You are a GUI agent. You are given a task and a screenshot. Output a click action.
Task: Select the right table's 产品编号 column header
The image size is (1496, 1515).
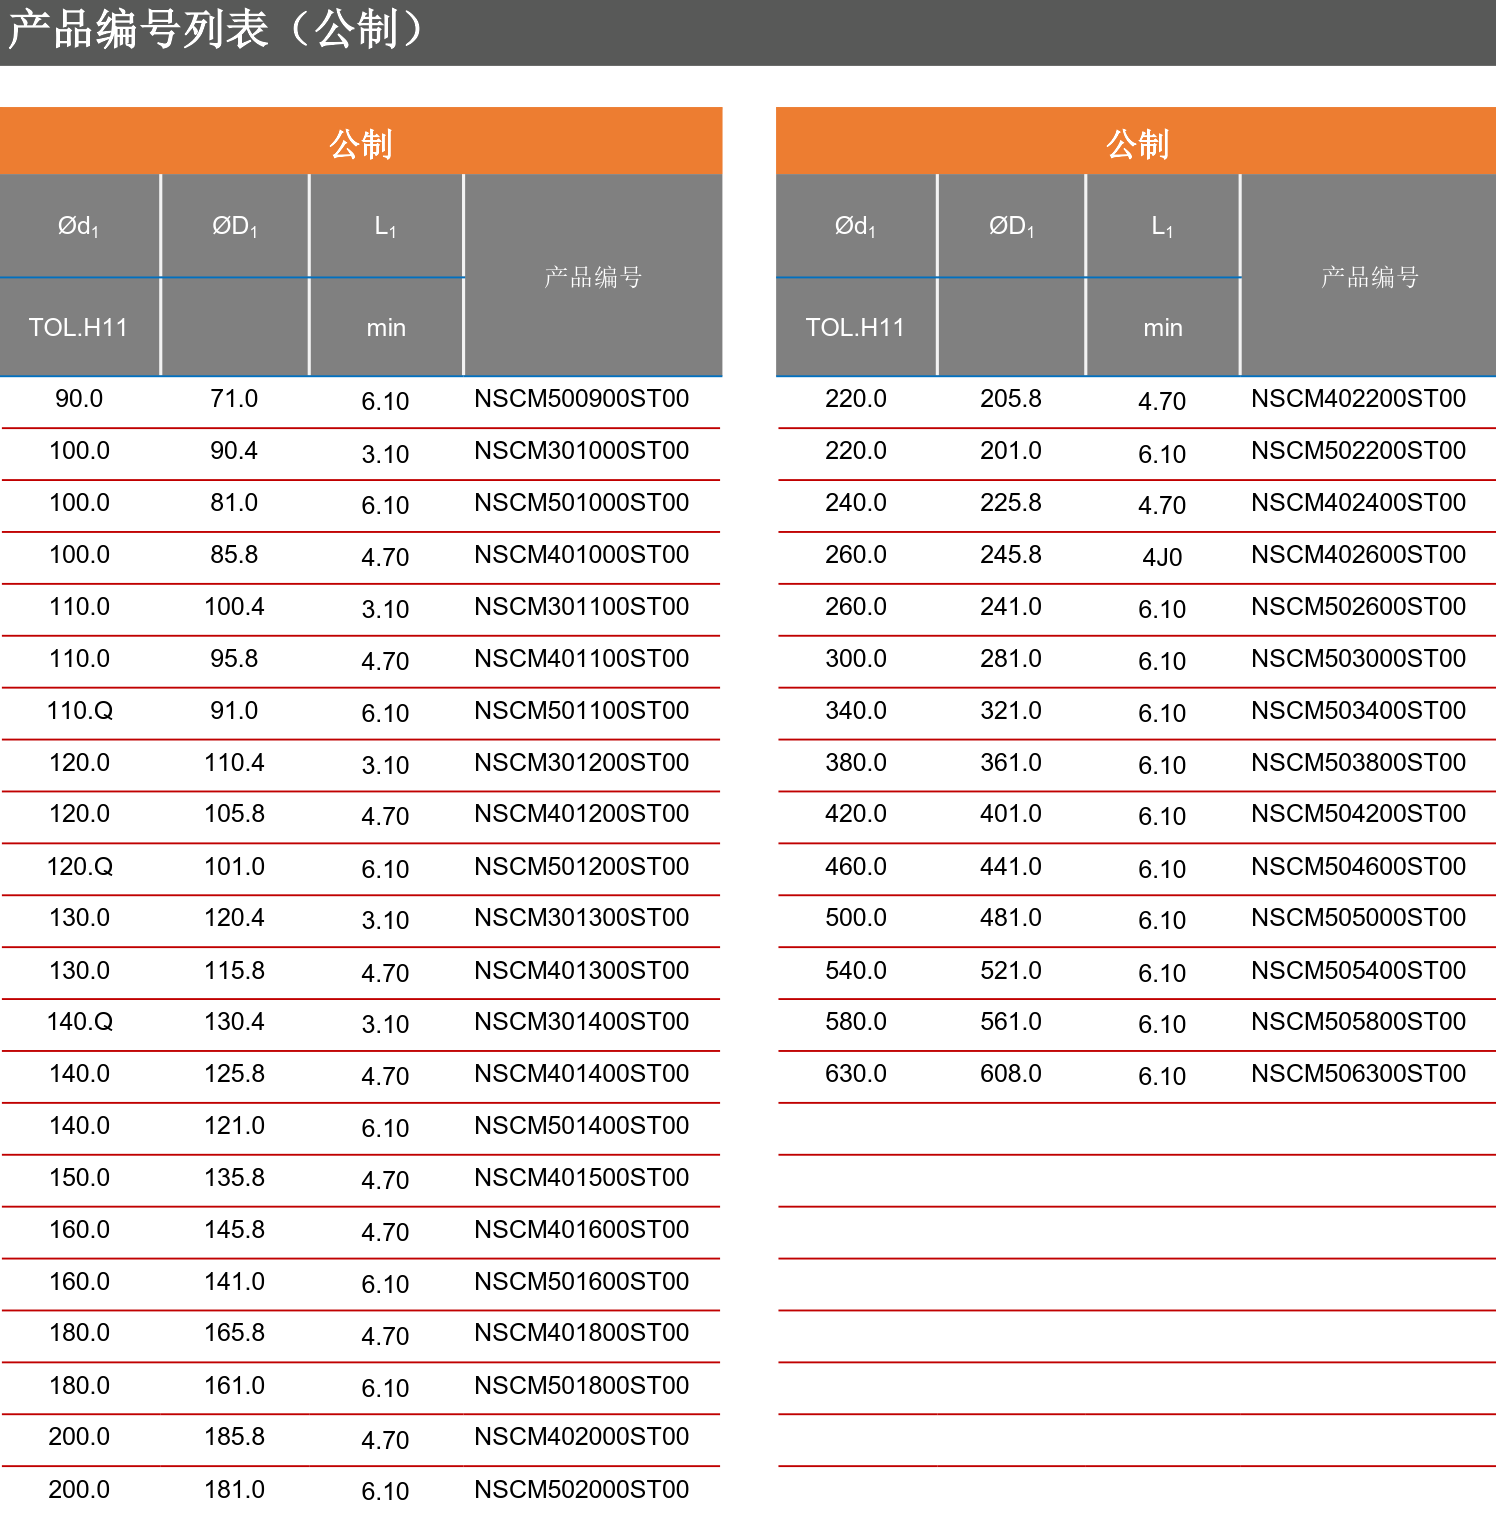click(1369, 277)
